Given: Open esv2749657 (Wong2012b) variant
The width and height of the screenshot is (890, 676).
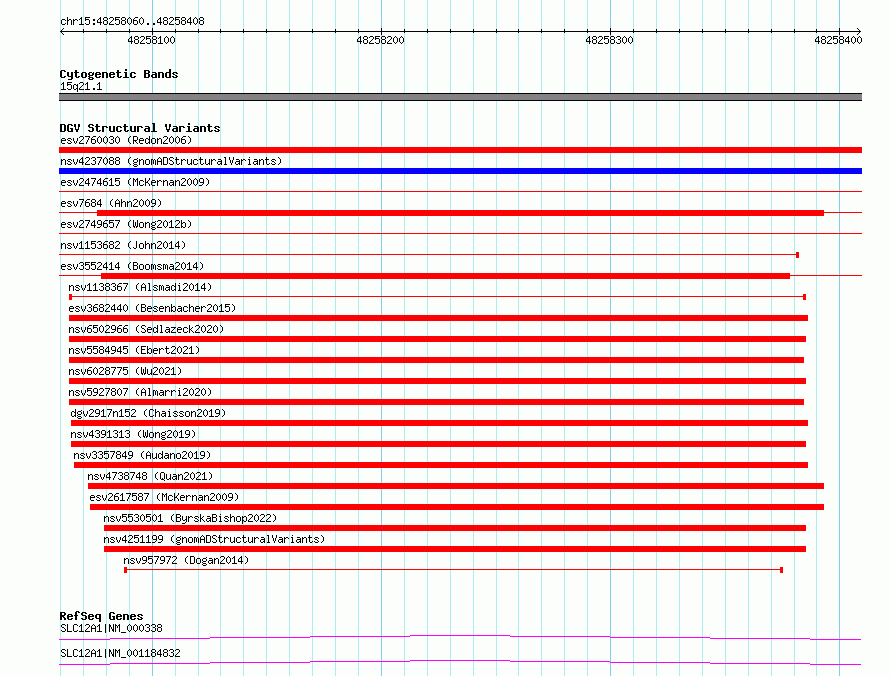Looking at the screenshot, I should tap(126, 224).
